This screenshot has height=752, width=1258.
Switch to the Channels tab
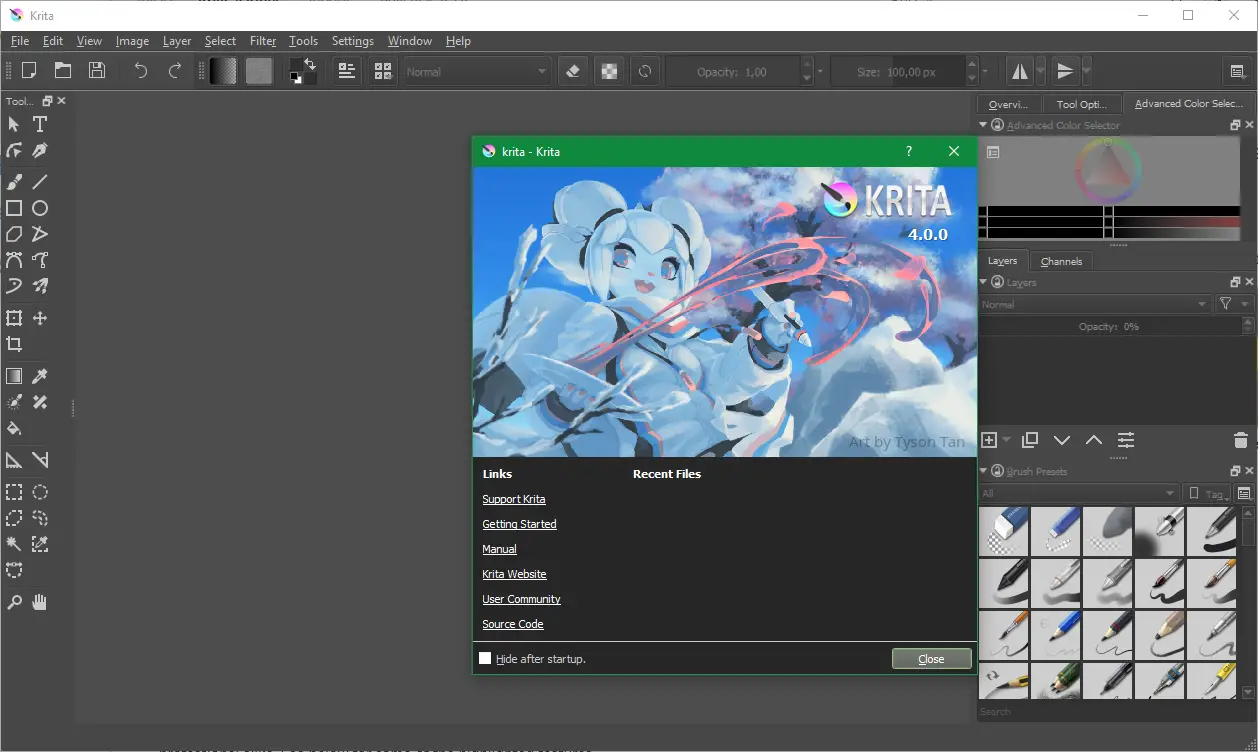[x=1061, y=261]
